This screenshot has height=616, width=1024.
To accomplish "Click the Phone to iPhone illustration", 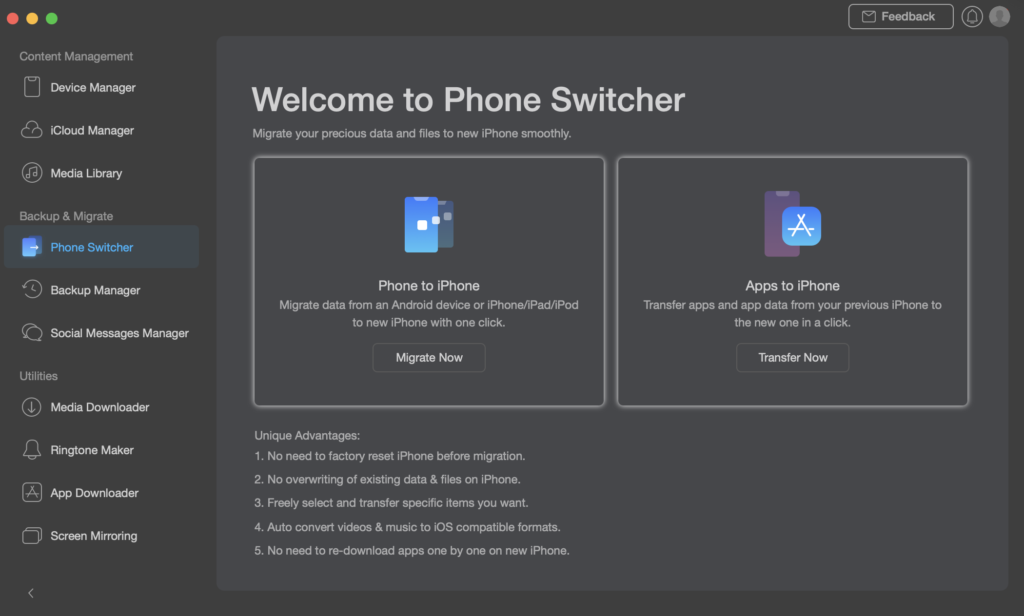I will tap(429, 223).
